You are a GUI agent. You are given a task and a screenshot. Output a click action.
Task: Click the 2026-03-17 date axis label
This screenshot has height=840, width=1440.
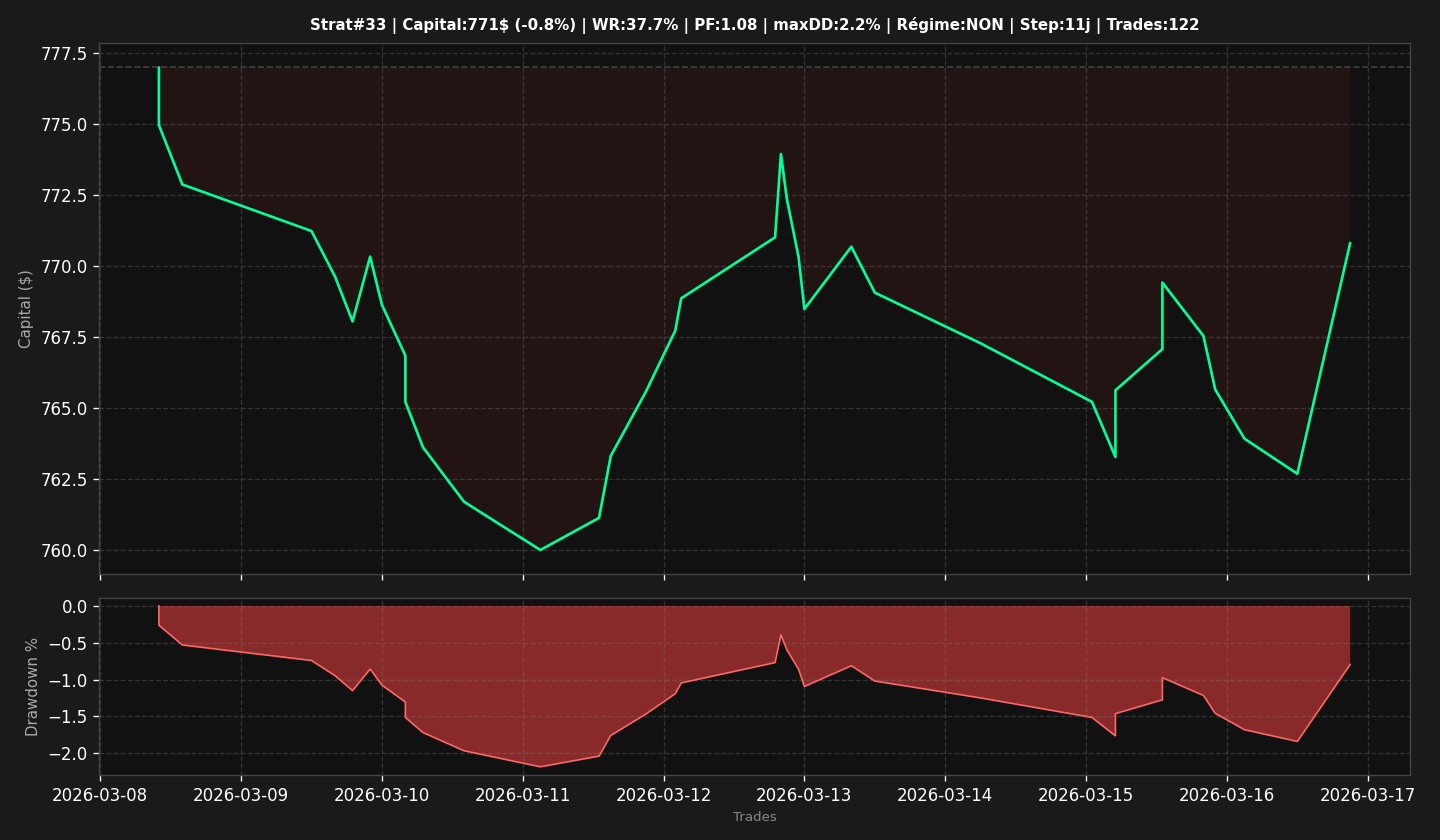pos(1368,795)
